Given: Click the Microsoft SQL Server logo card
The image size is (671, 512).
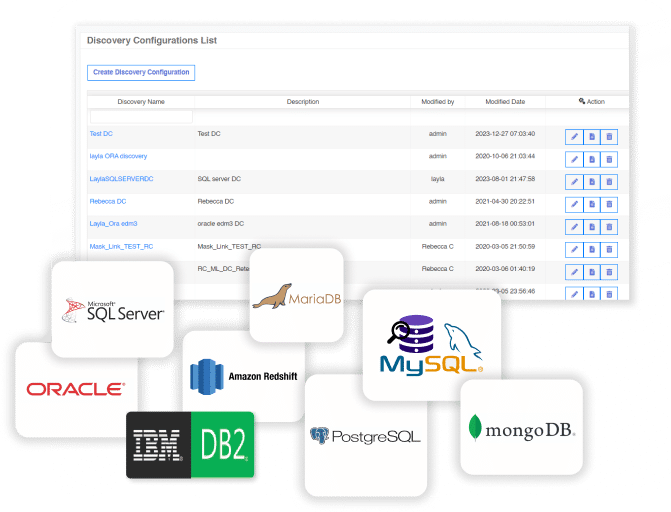Looking at the screenshot, I should (113, 309).
